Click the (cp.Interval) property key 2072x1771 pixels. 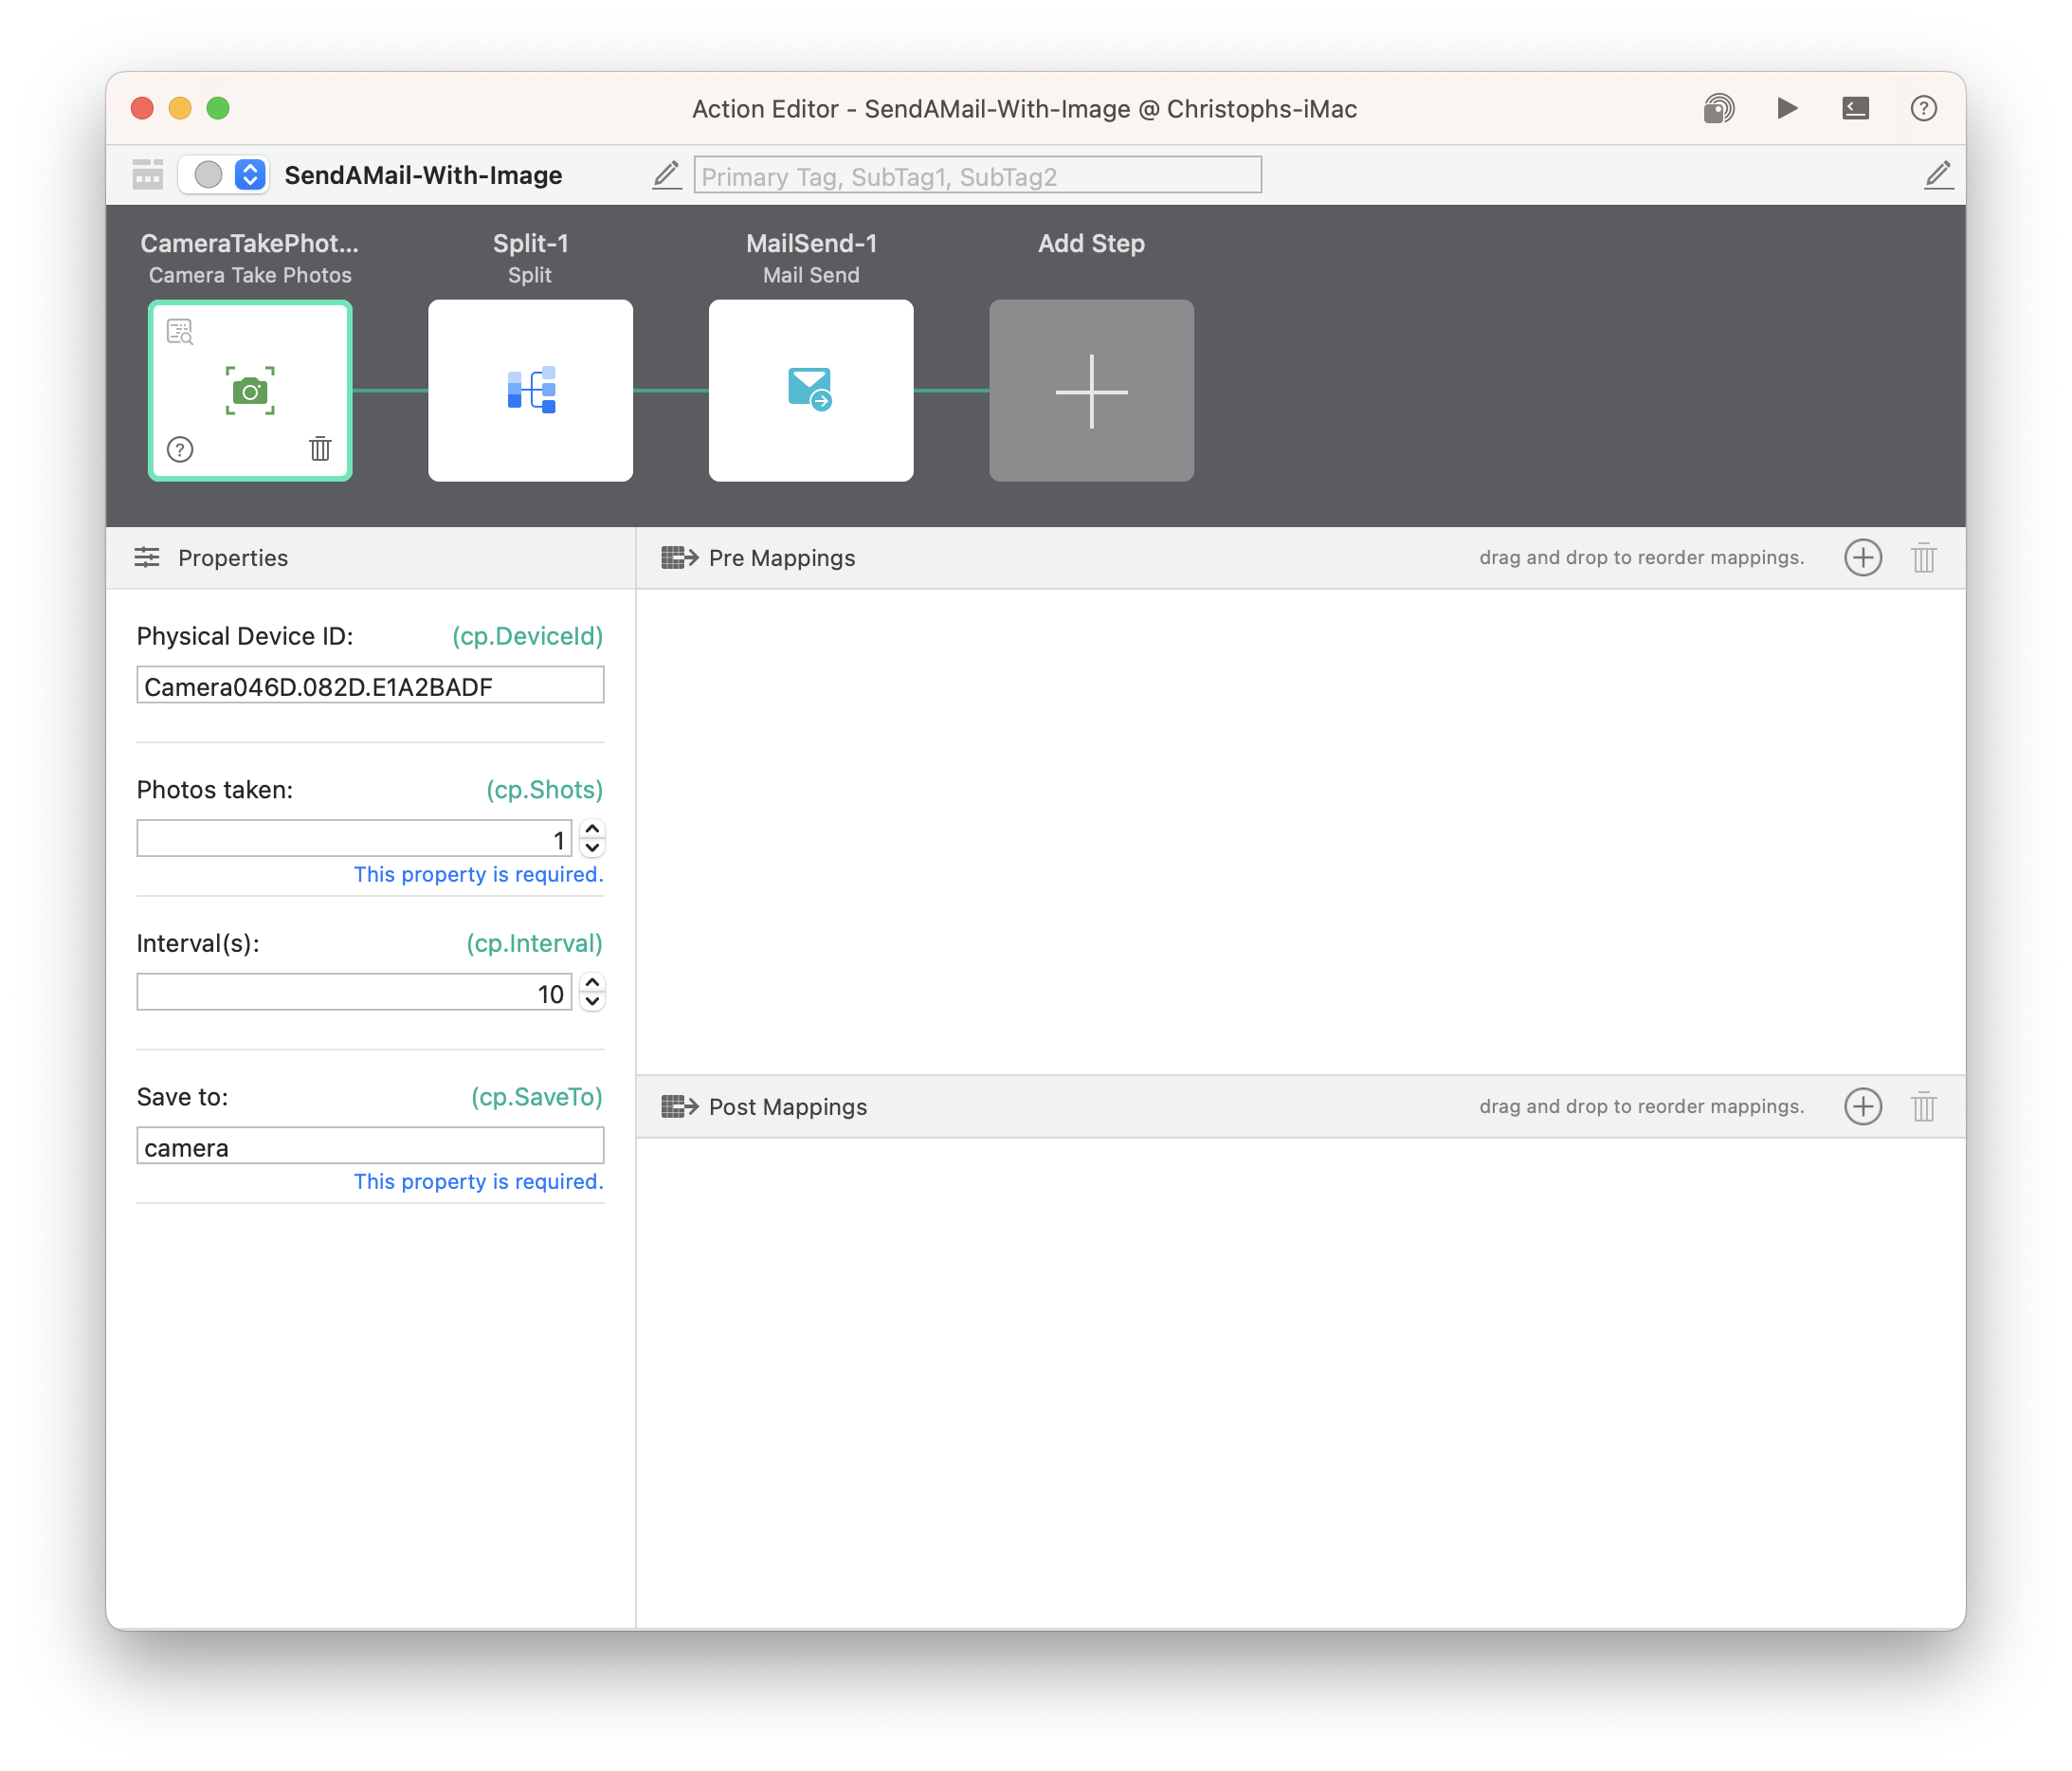(x=534, y=943)
